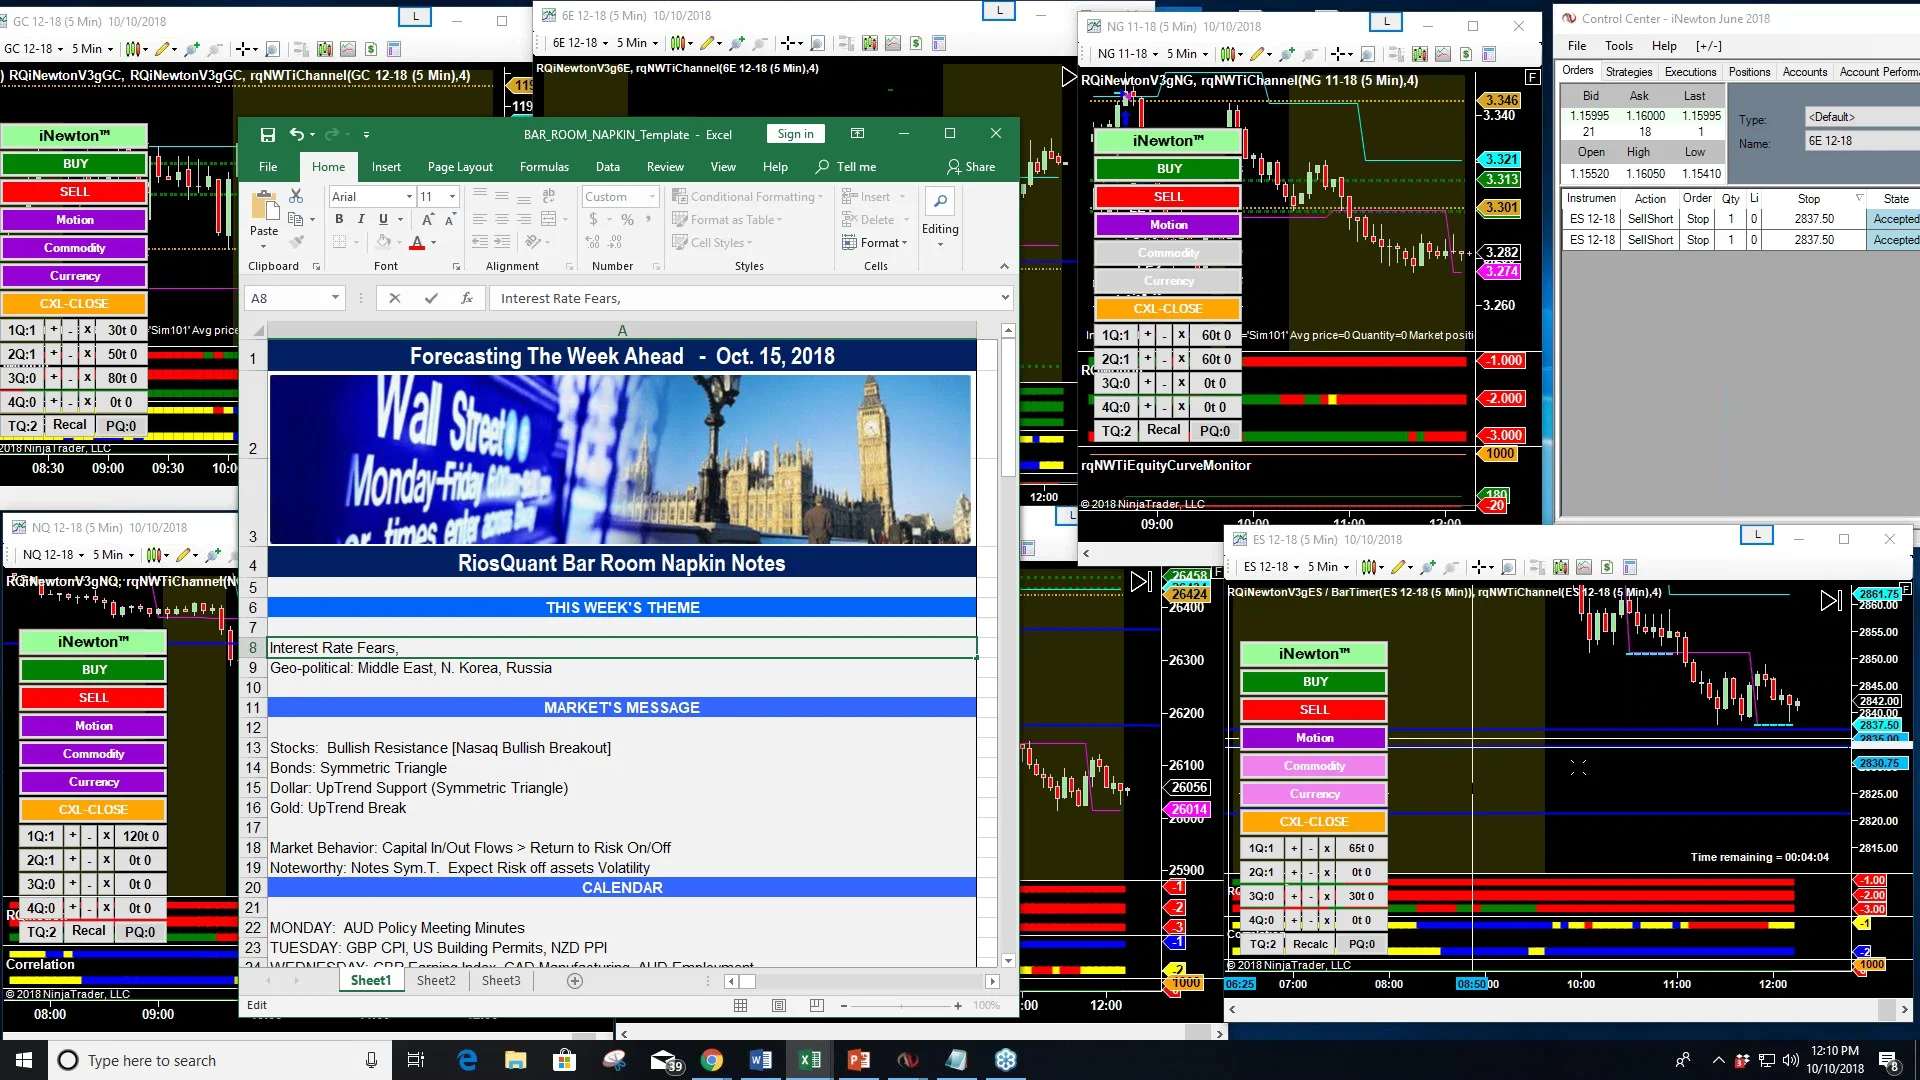Screen dimensions: 1920x1080
Task: Open the Strategies tab in Control Center
Action: 1629,71
